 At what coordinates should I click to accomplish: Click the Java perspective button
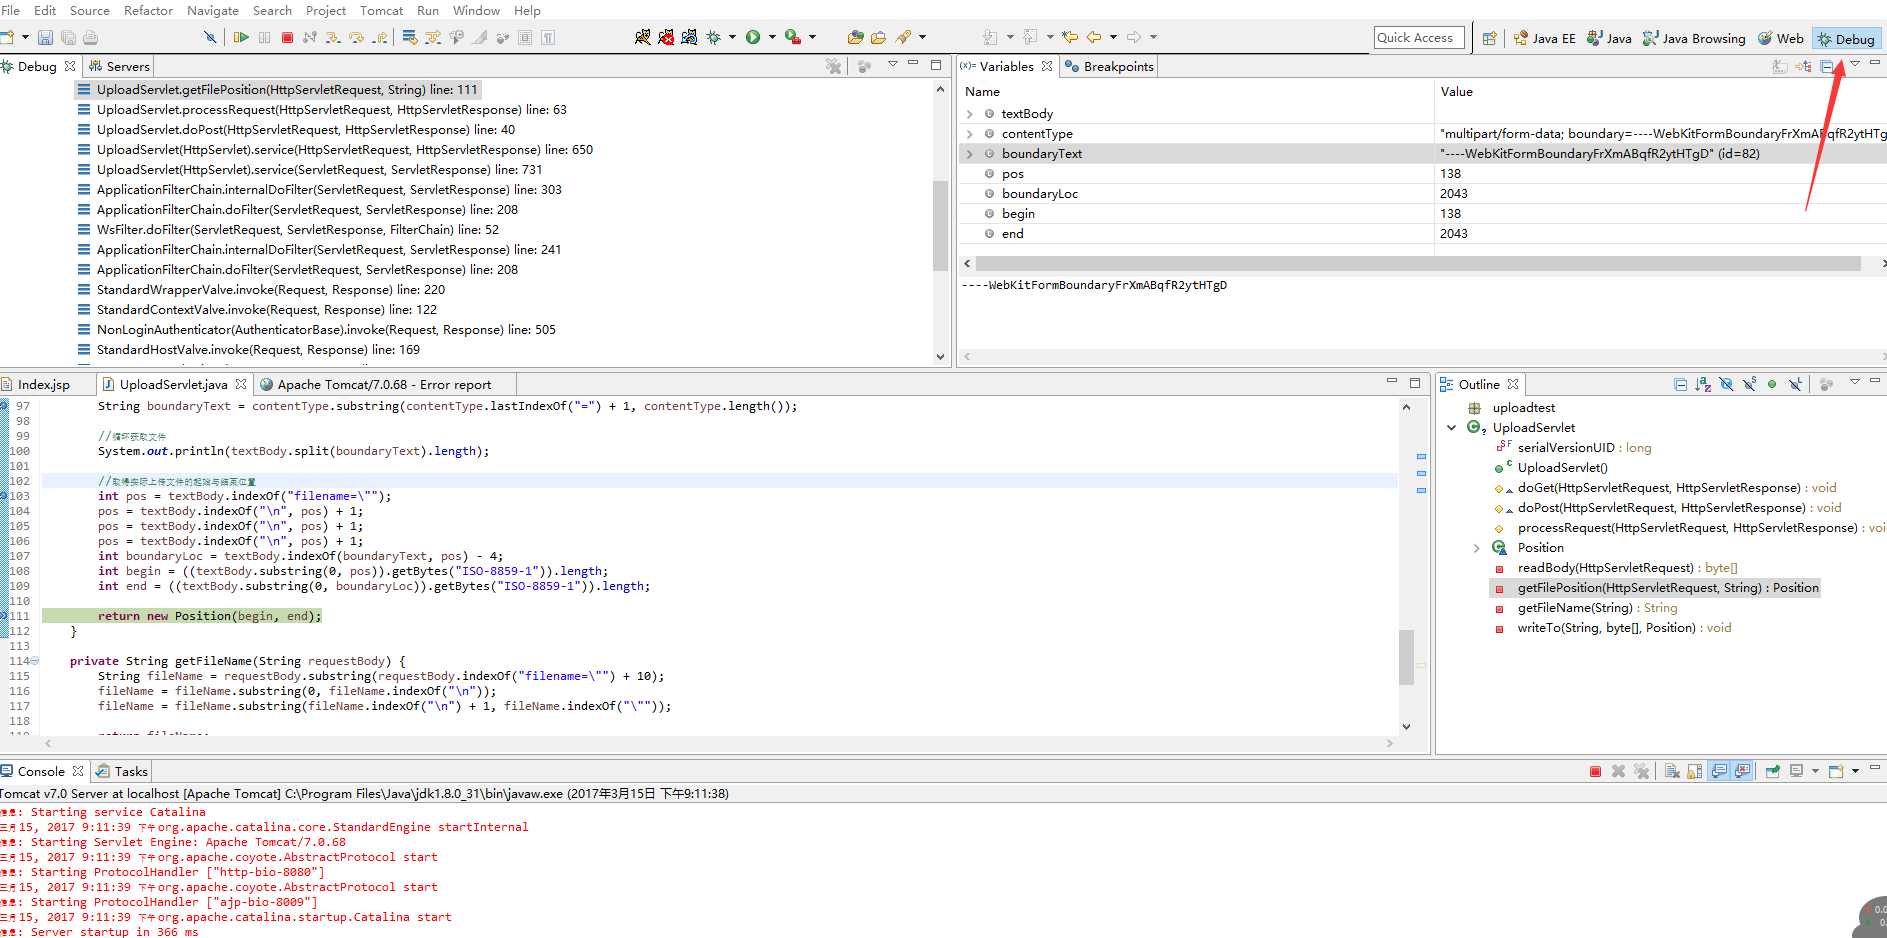1609,38
